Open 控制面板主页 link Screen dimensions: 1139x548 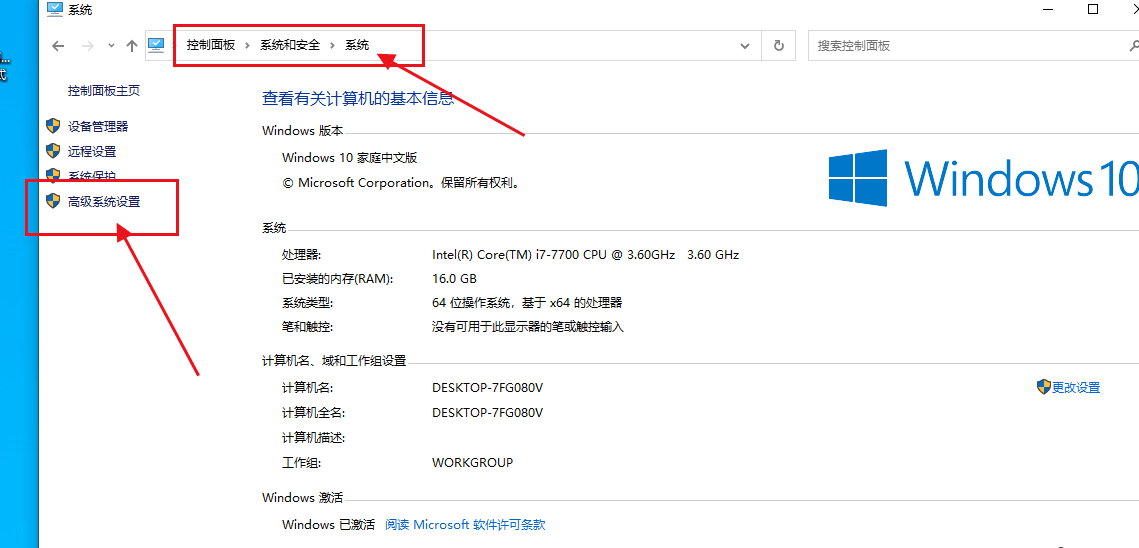tap(104, 90)
